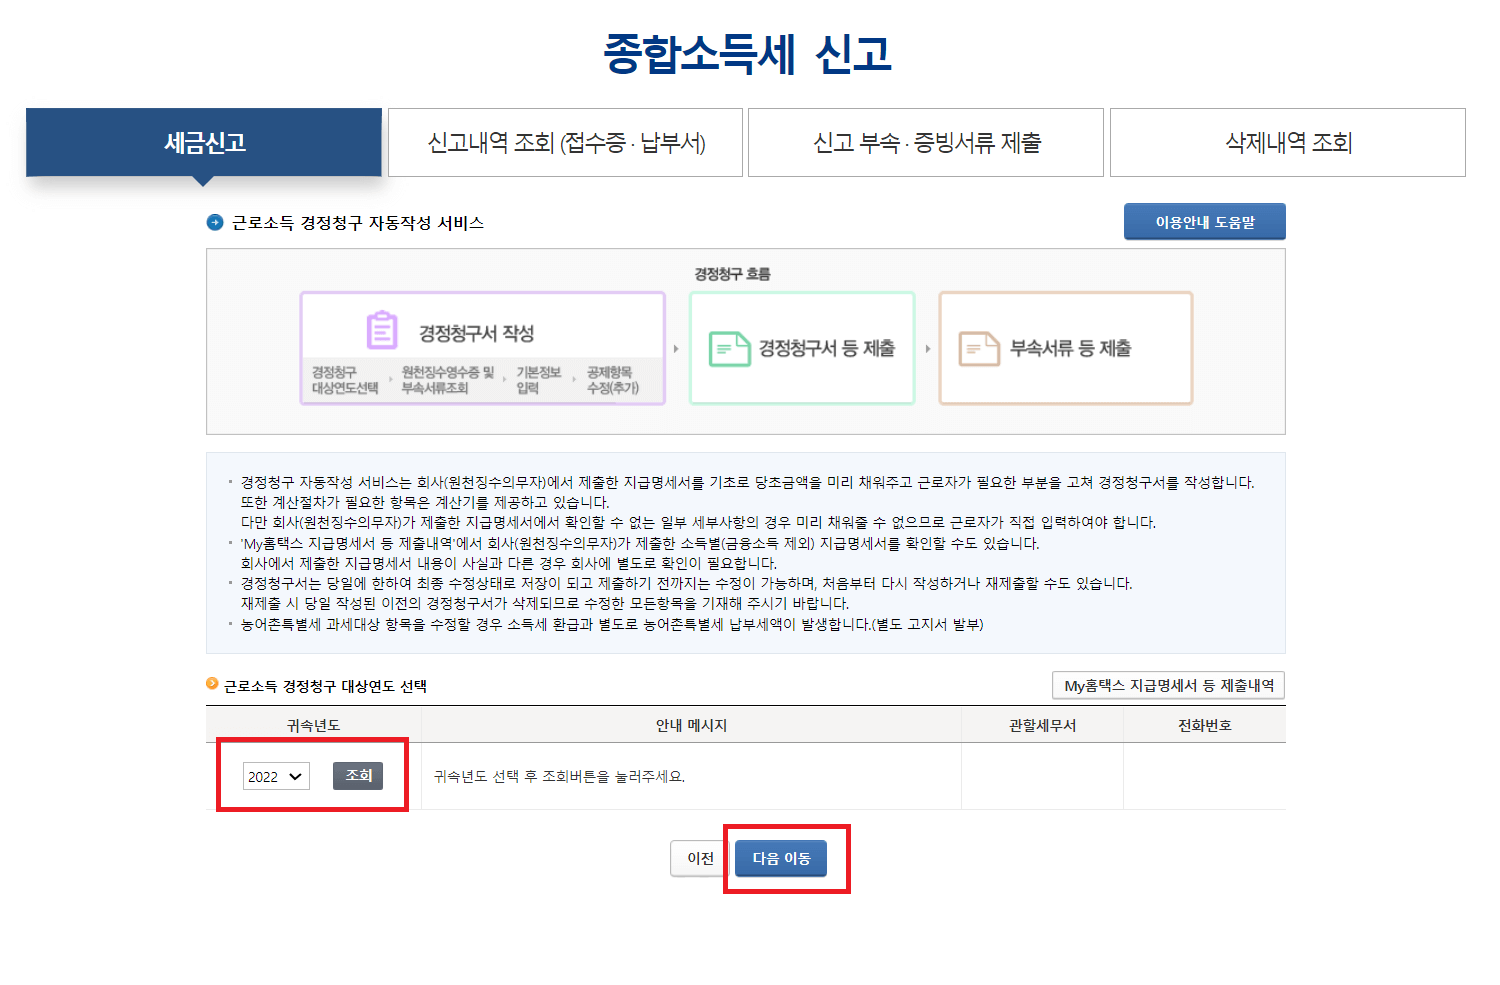Image resolution: width=1500 pixels, height=985 pixels.
Task: Click the notice line starting 'My홈택스 지급명세서 등 제출내역'에서
Action: tap(640, 543)
